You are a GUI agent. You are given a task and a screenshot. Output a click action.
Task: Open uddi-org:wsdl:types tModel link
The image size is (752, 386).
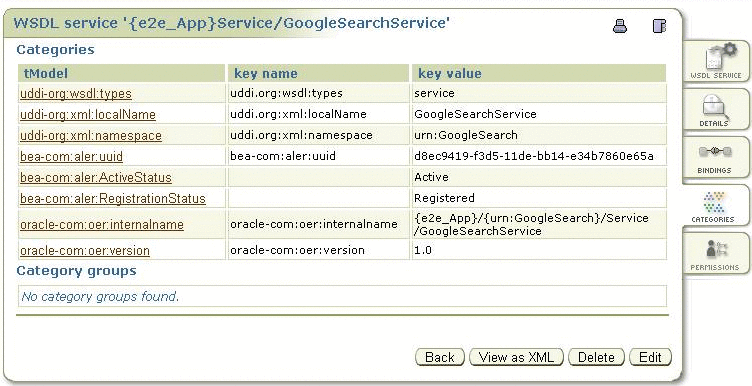(76, 93)
